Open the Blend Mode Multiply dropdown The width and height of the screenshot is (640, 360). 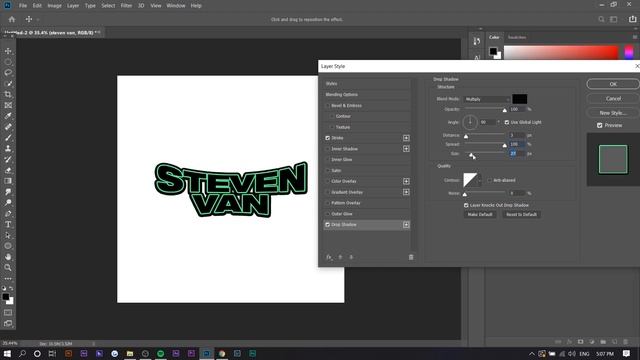coord(487,99)
